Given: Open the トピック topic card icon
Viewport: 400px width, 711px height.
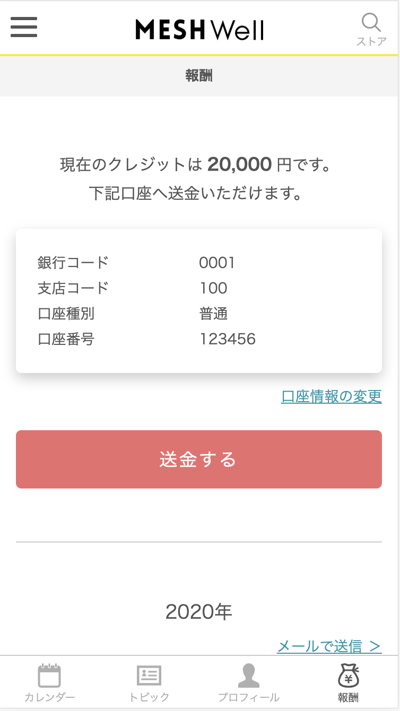Looking at the screenshot, I should (x=149, y=676).
